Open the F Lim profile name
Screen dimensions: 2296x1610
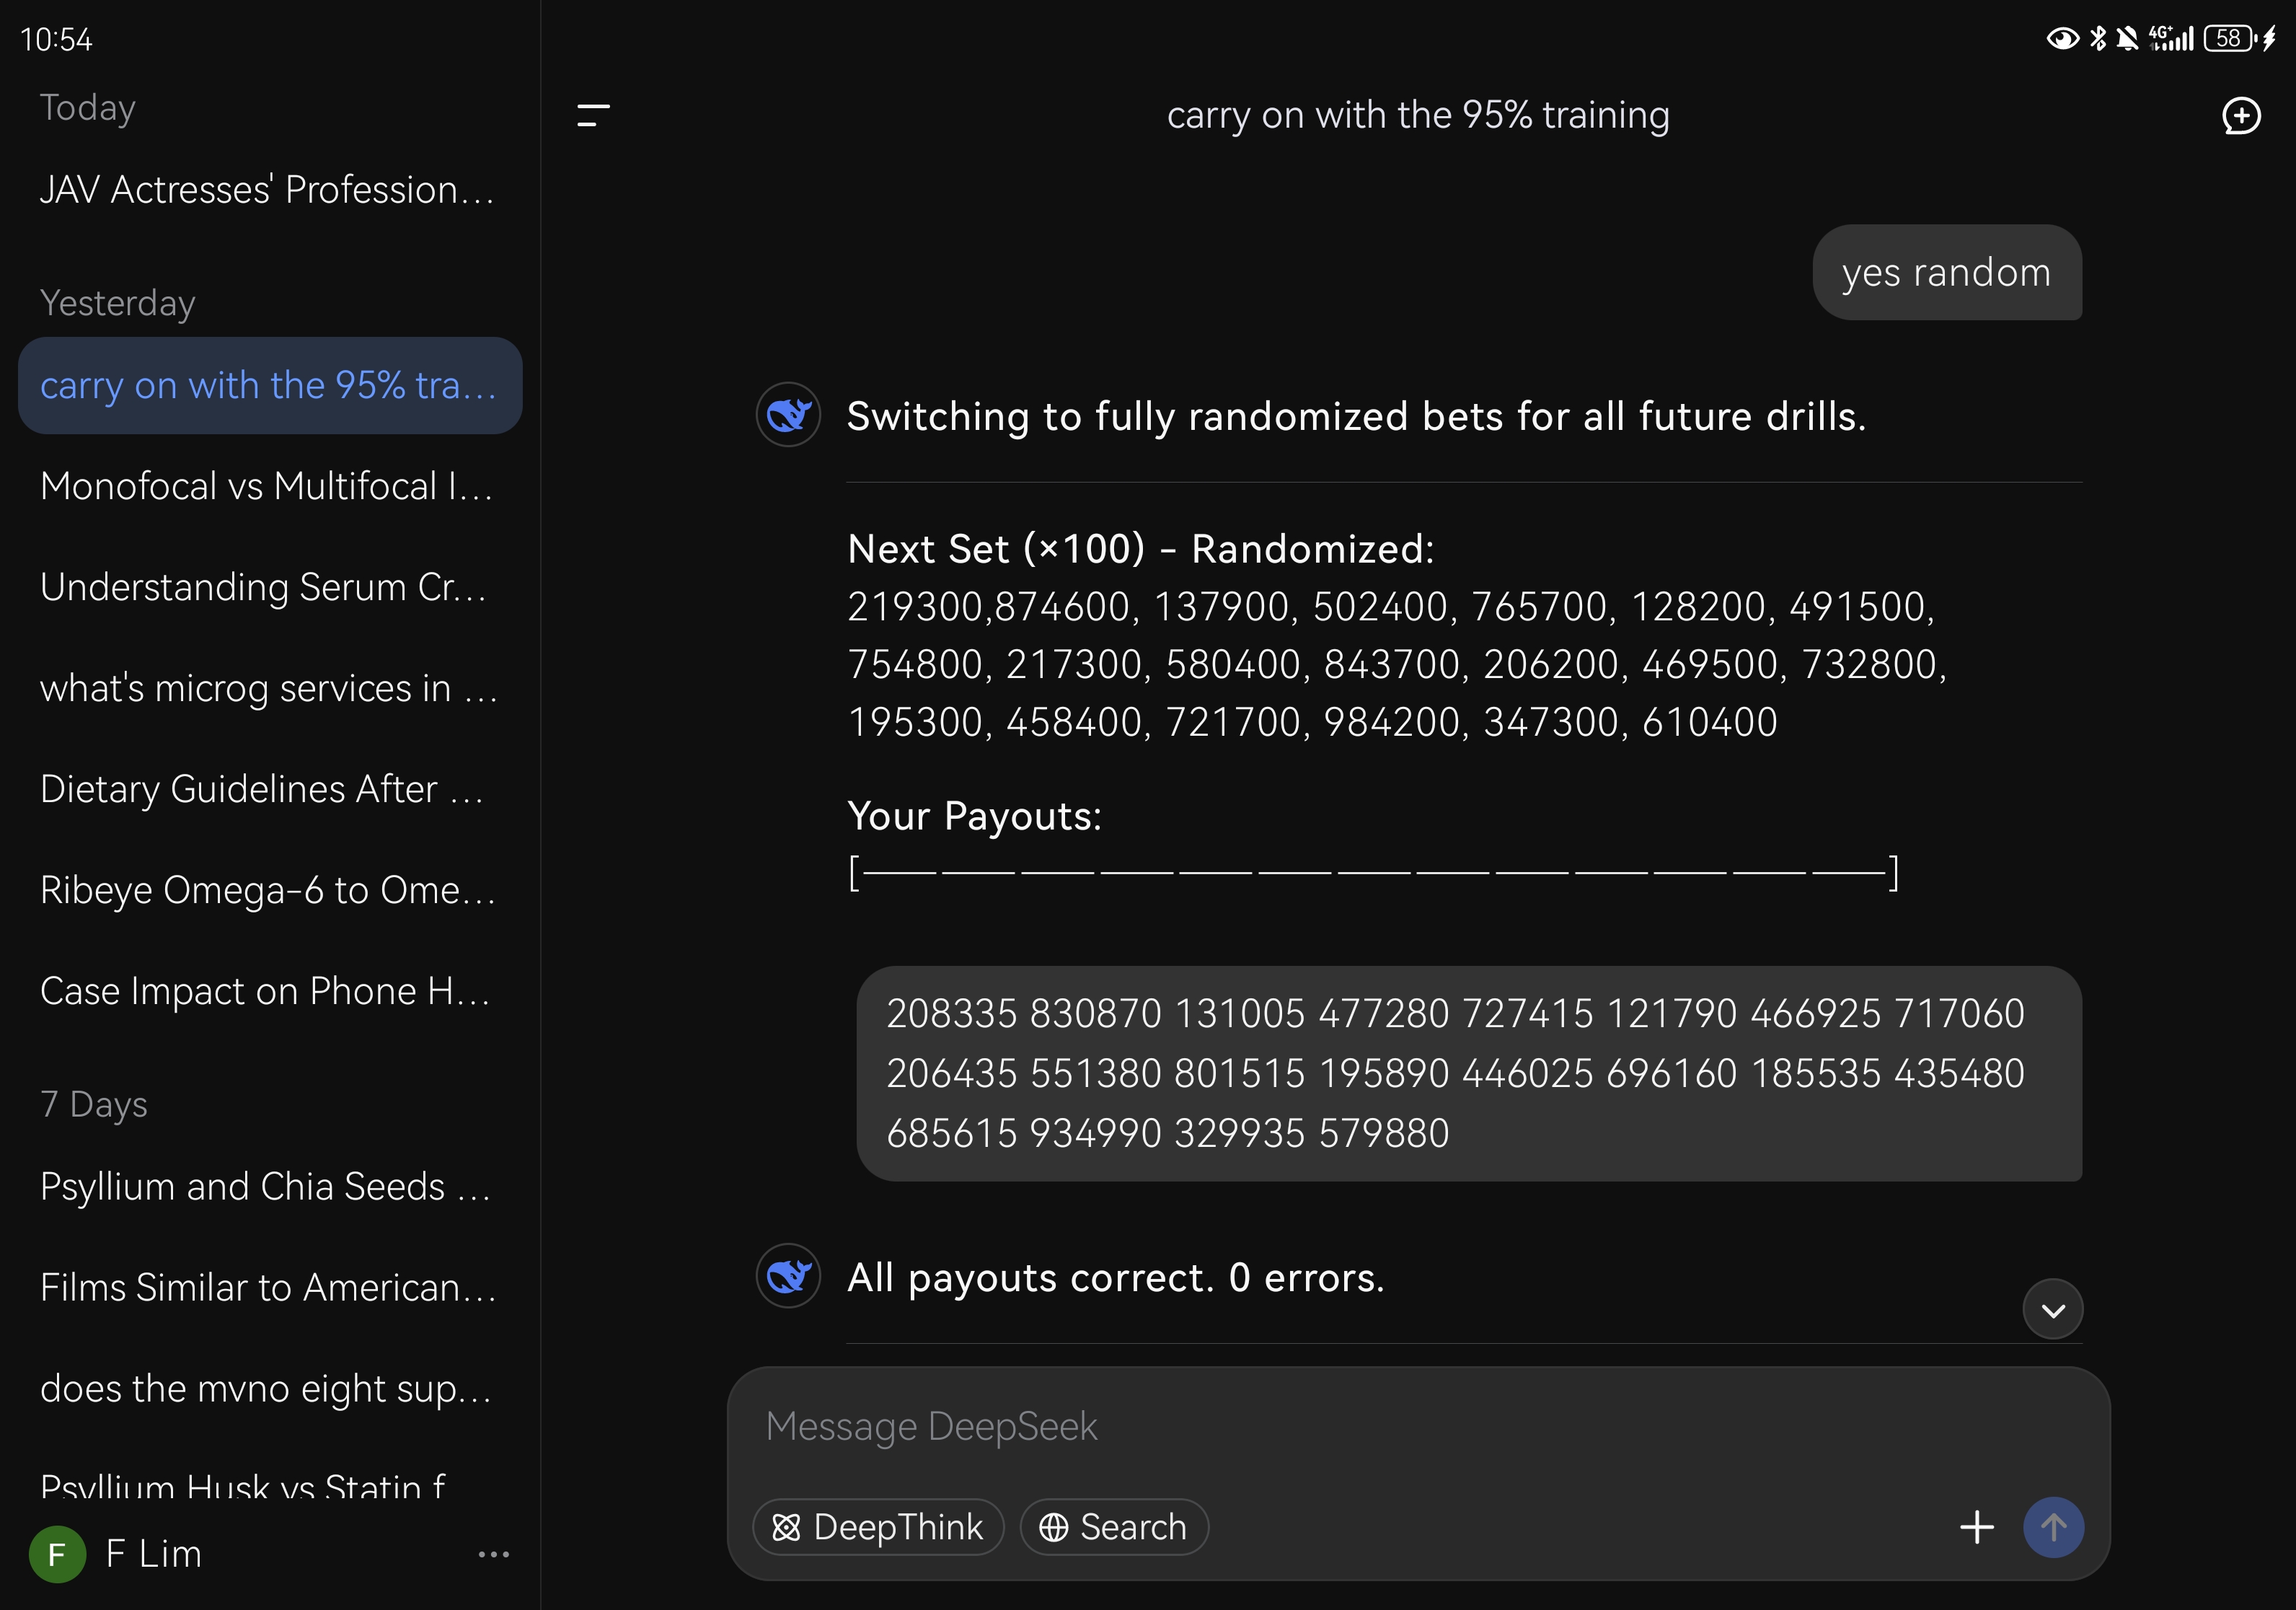[154, 1554]
